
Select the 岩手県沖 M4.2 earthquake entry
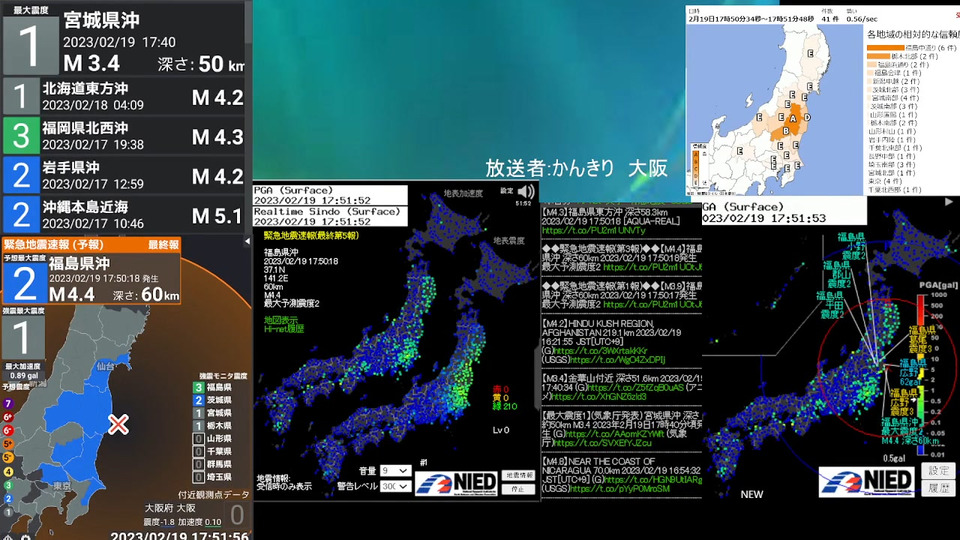124,175
